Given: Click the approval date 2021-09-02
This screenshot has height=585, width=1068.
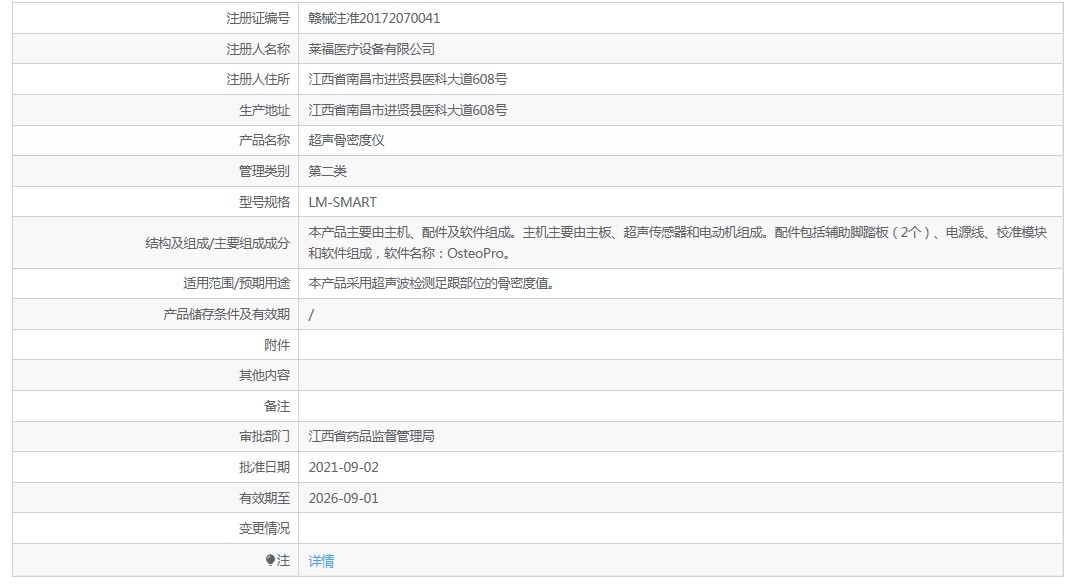Looking at the screenshot, I should click(x=343, y=467).
